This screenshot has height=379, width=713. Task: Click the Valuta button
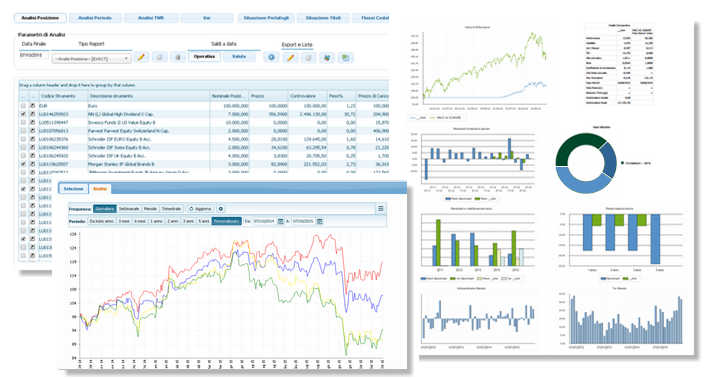click(239, 57)
